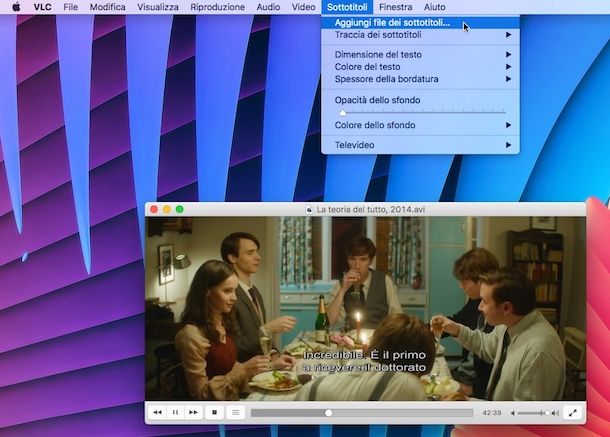Pause the video playback

click(175, 412)
